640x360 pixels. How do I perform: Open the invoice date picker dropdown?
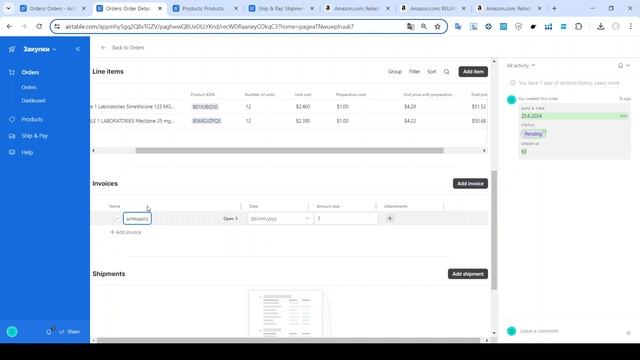307,218
